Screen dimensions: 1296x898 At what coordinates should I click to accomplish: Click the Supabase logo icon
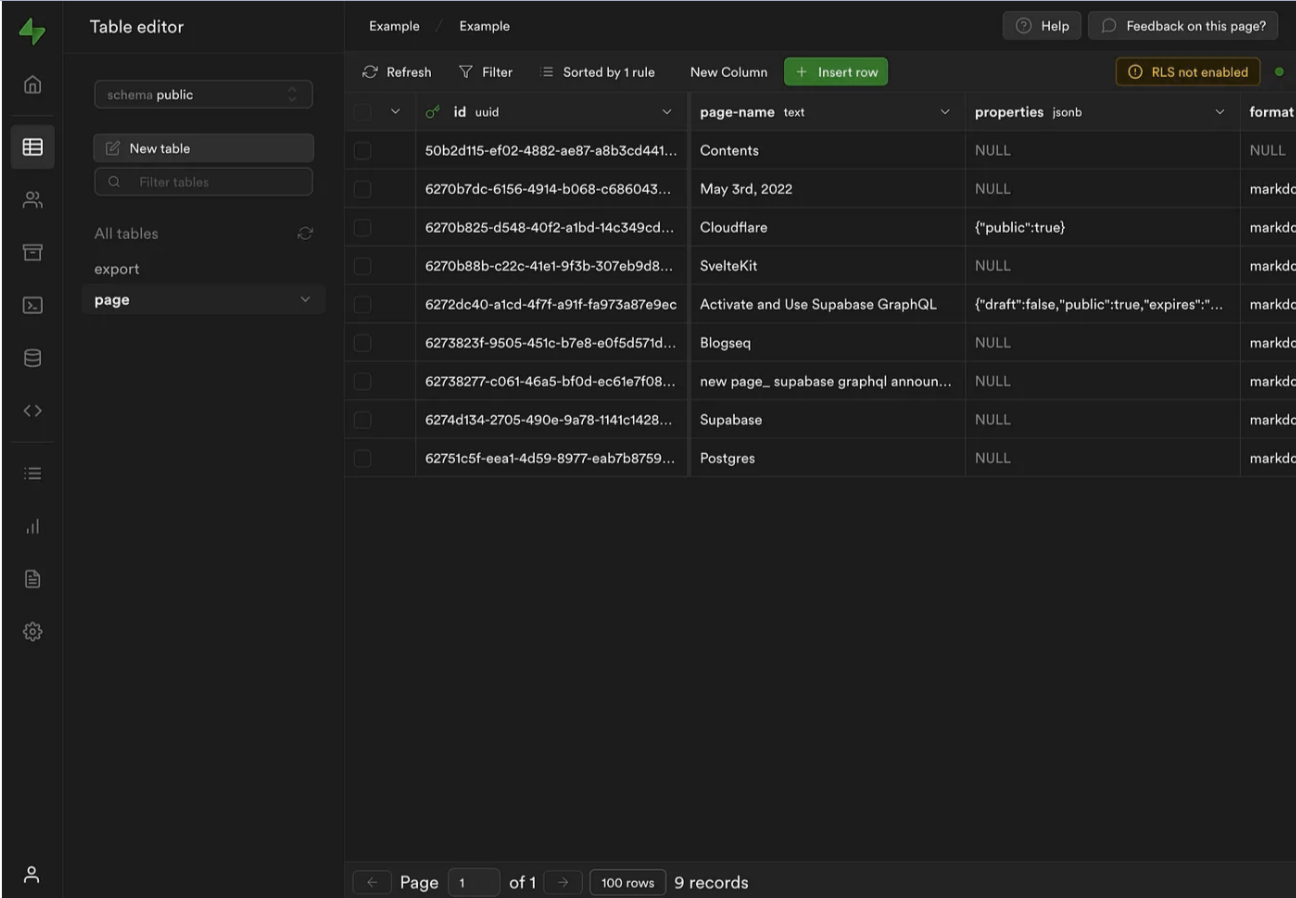(x=32, y=30)
